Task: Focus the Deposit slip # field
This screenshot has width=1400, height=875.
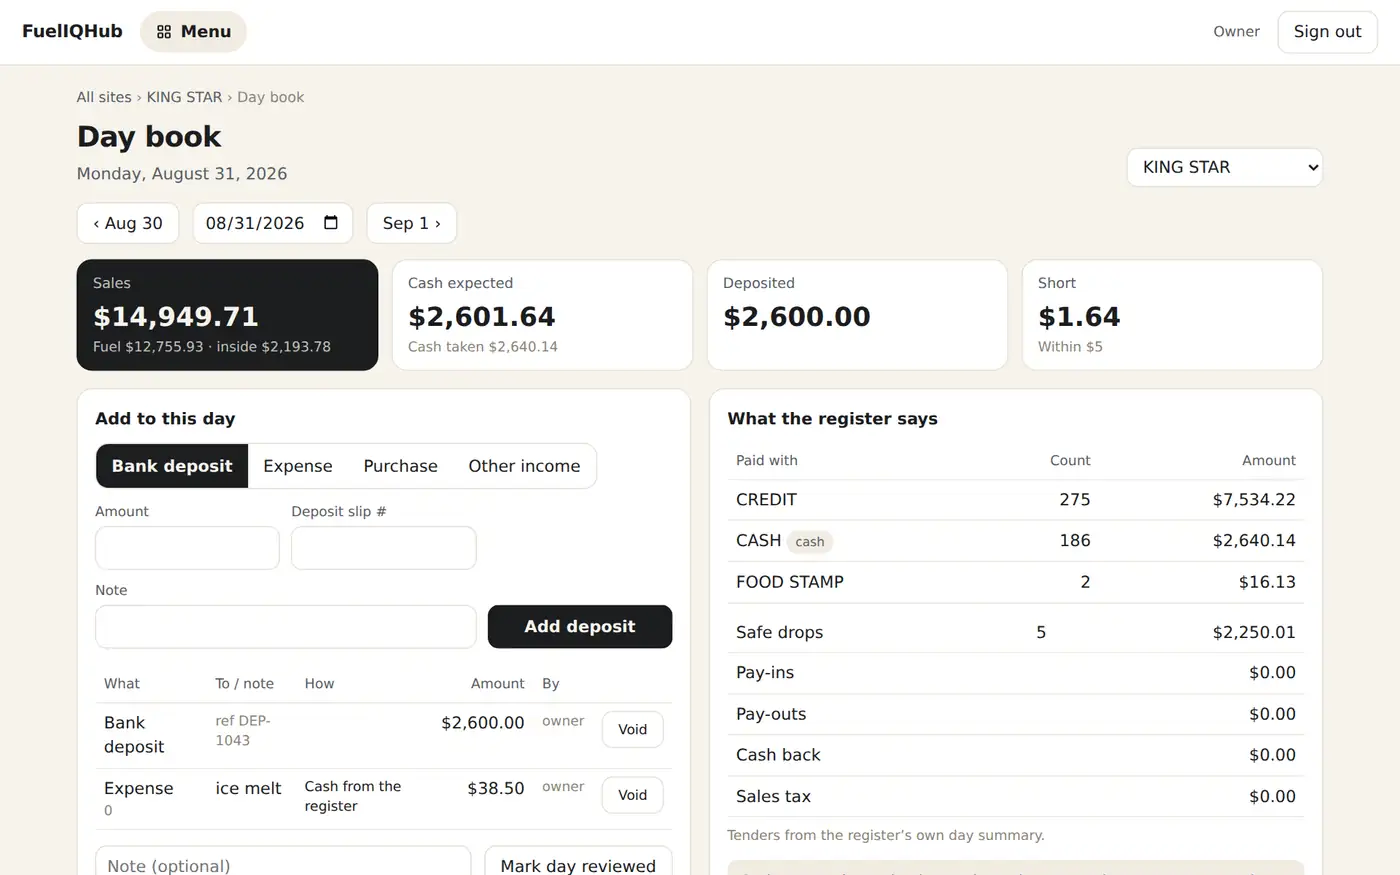Action: click(x=383, y=548)
